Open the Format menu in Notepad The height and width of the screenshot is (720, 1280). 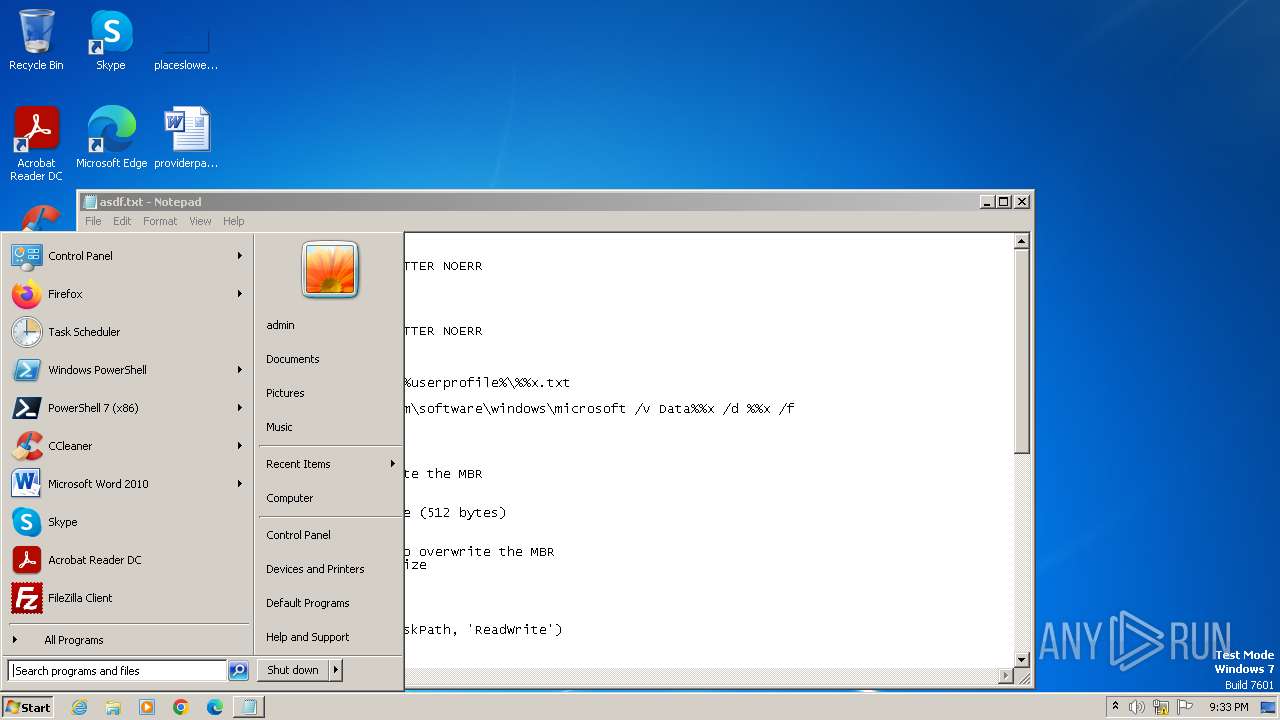tap(160, 221)
